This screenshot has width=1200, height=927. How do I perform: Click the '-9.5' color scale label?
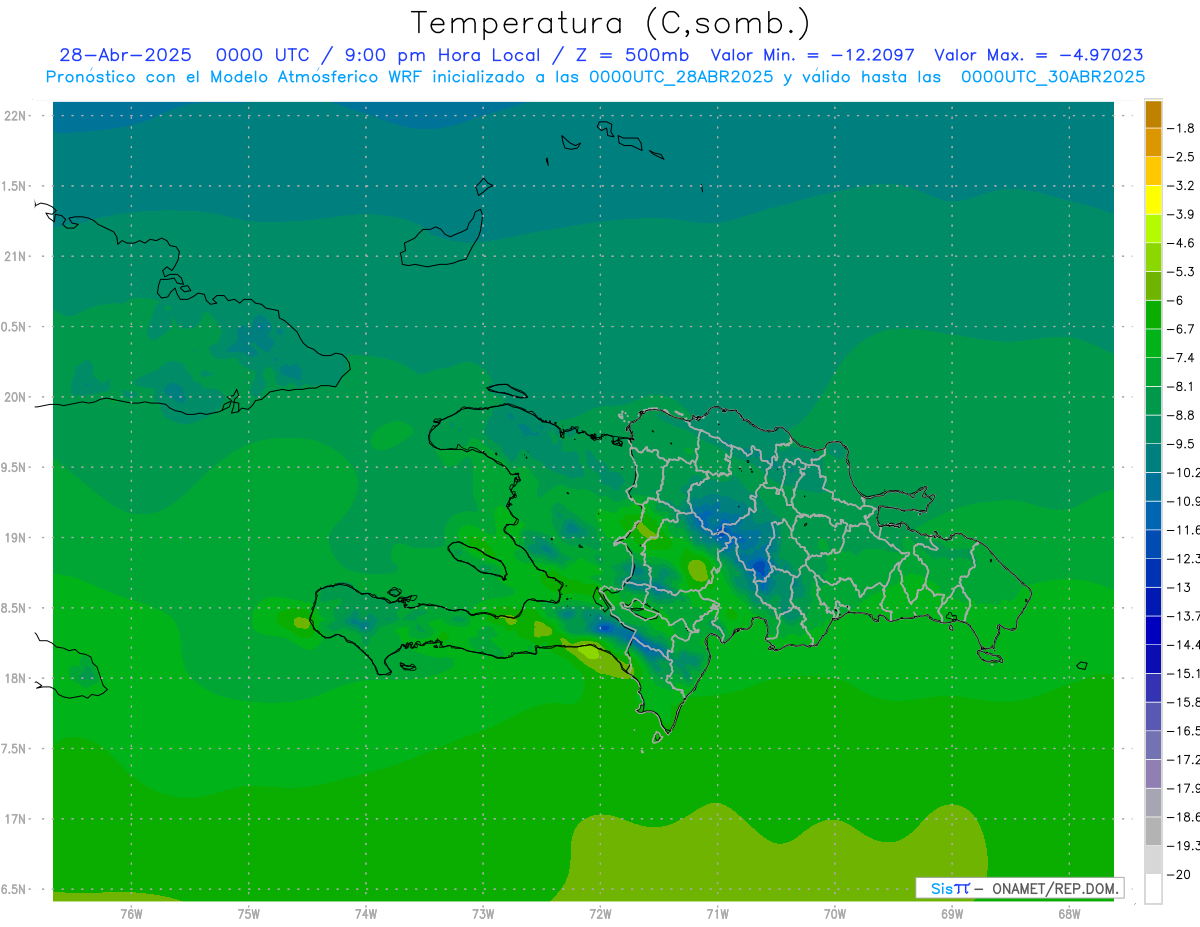point(1181,443)
